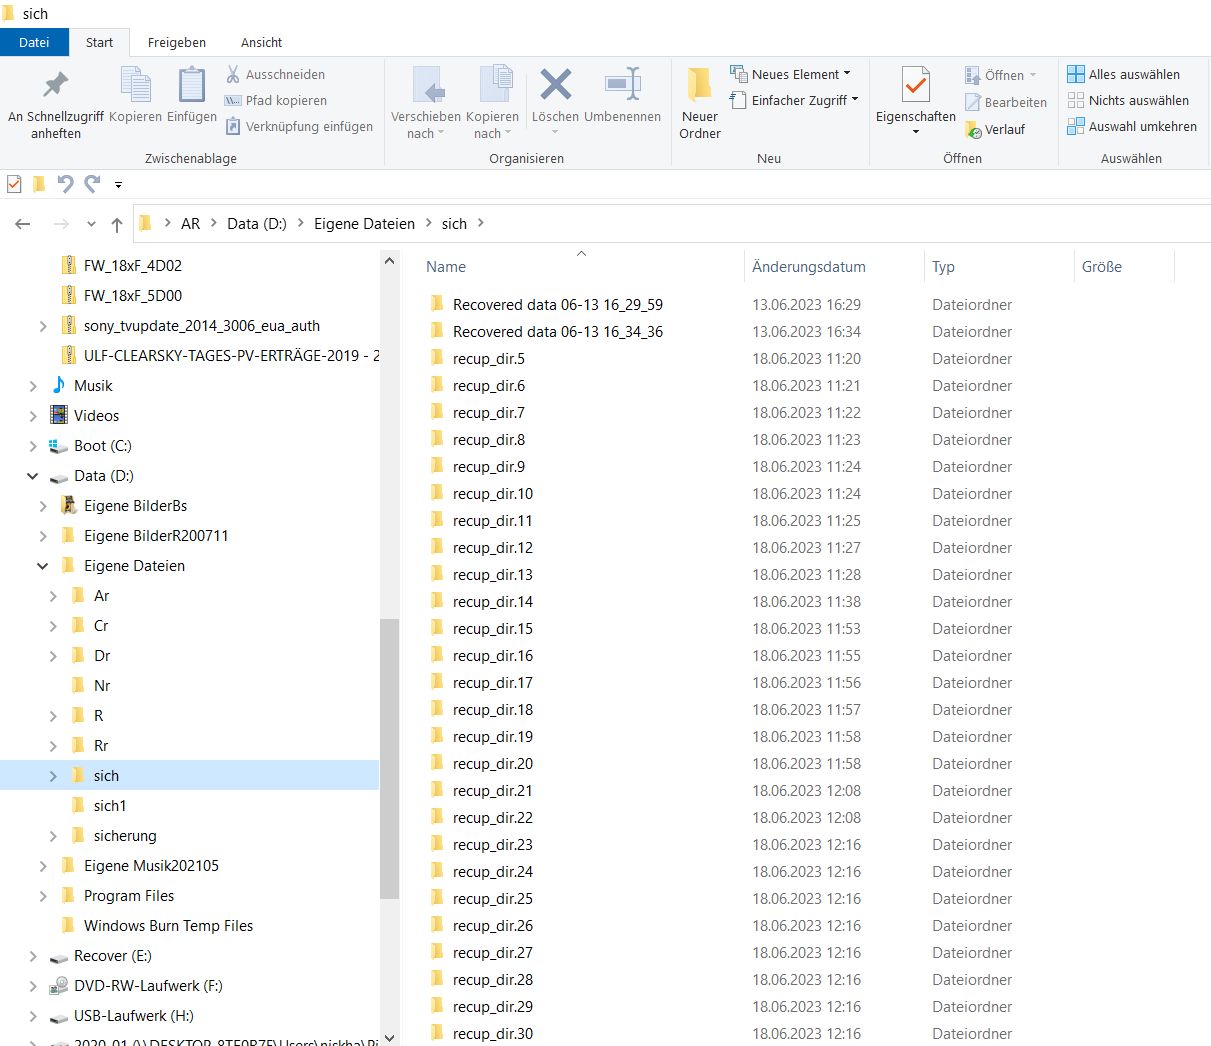Choose Verknüpfung einfügen
The height and width of the screenshot is (1046, 1211).
pyautogui.click(x=299, y=126)
